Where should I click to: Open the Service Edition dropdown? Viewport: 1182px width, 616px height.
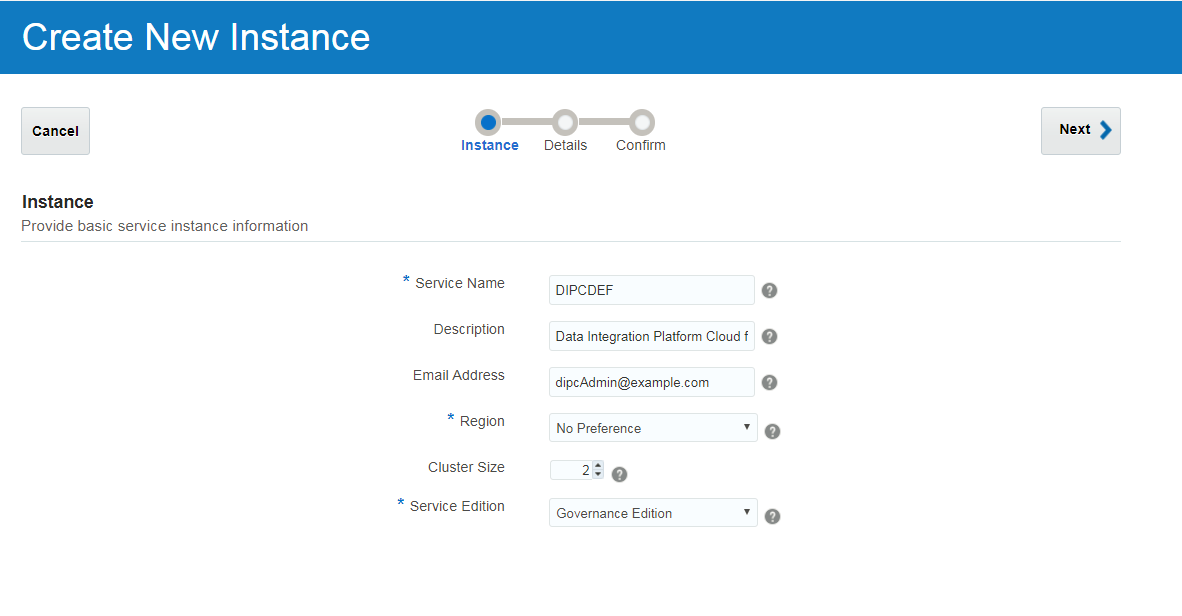coord(652,512)
